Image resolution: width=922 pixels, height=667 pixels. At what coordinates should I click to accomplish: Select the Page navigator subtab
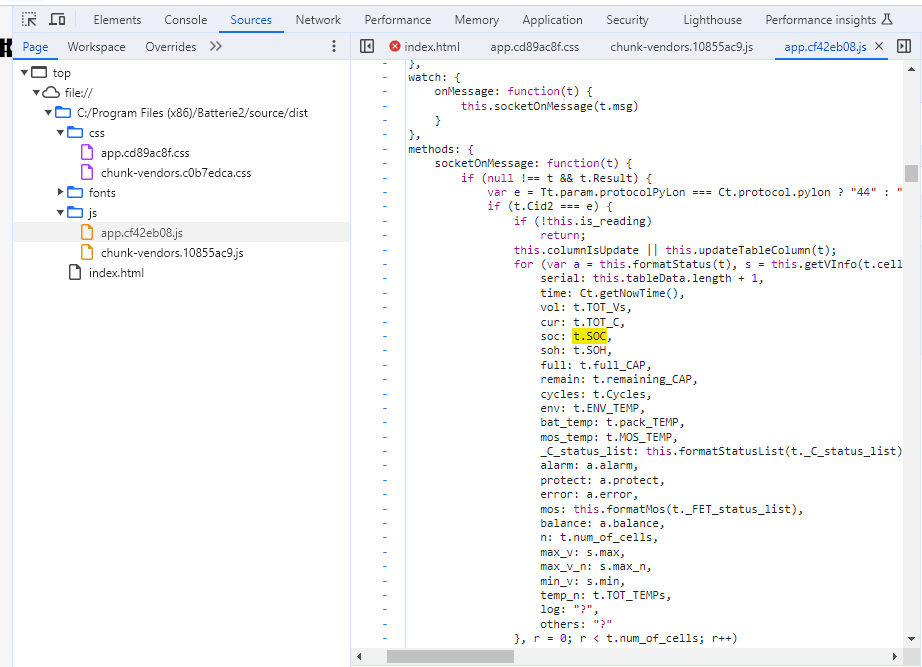coord(35,46)
